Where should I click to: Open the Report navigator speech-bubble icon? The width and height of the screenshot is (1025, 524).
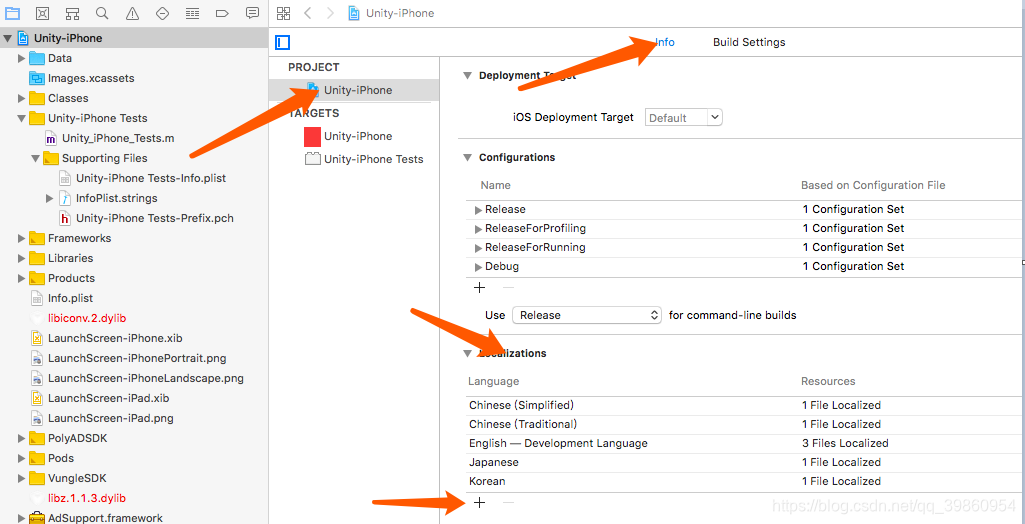252,13
